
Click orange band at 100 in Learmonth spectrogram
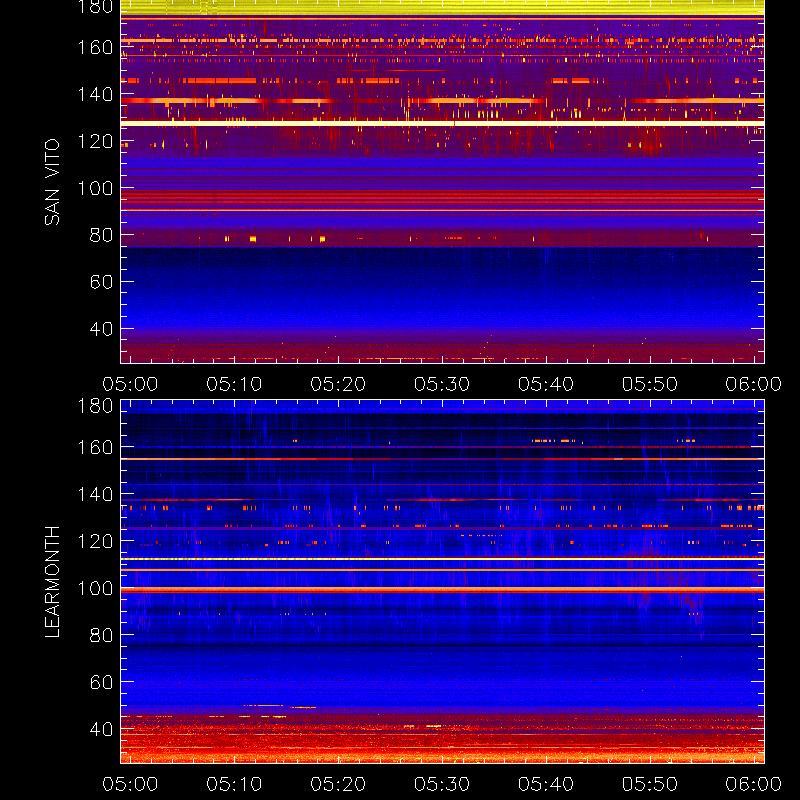click(442, 589)
